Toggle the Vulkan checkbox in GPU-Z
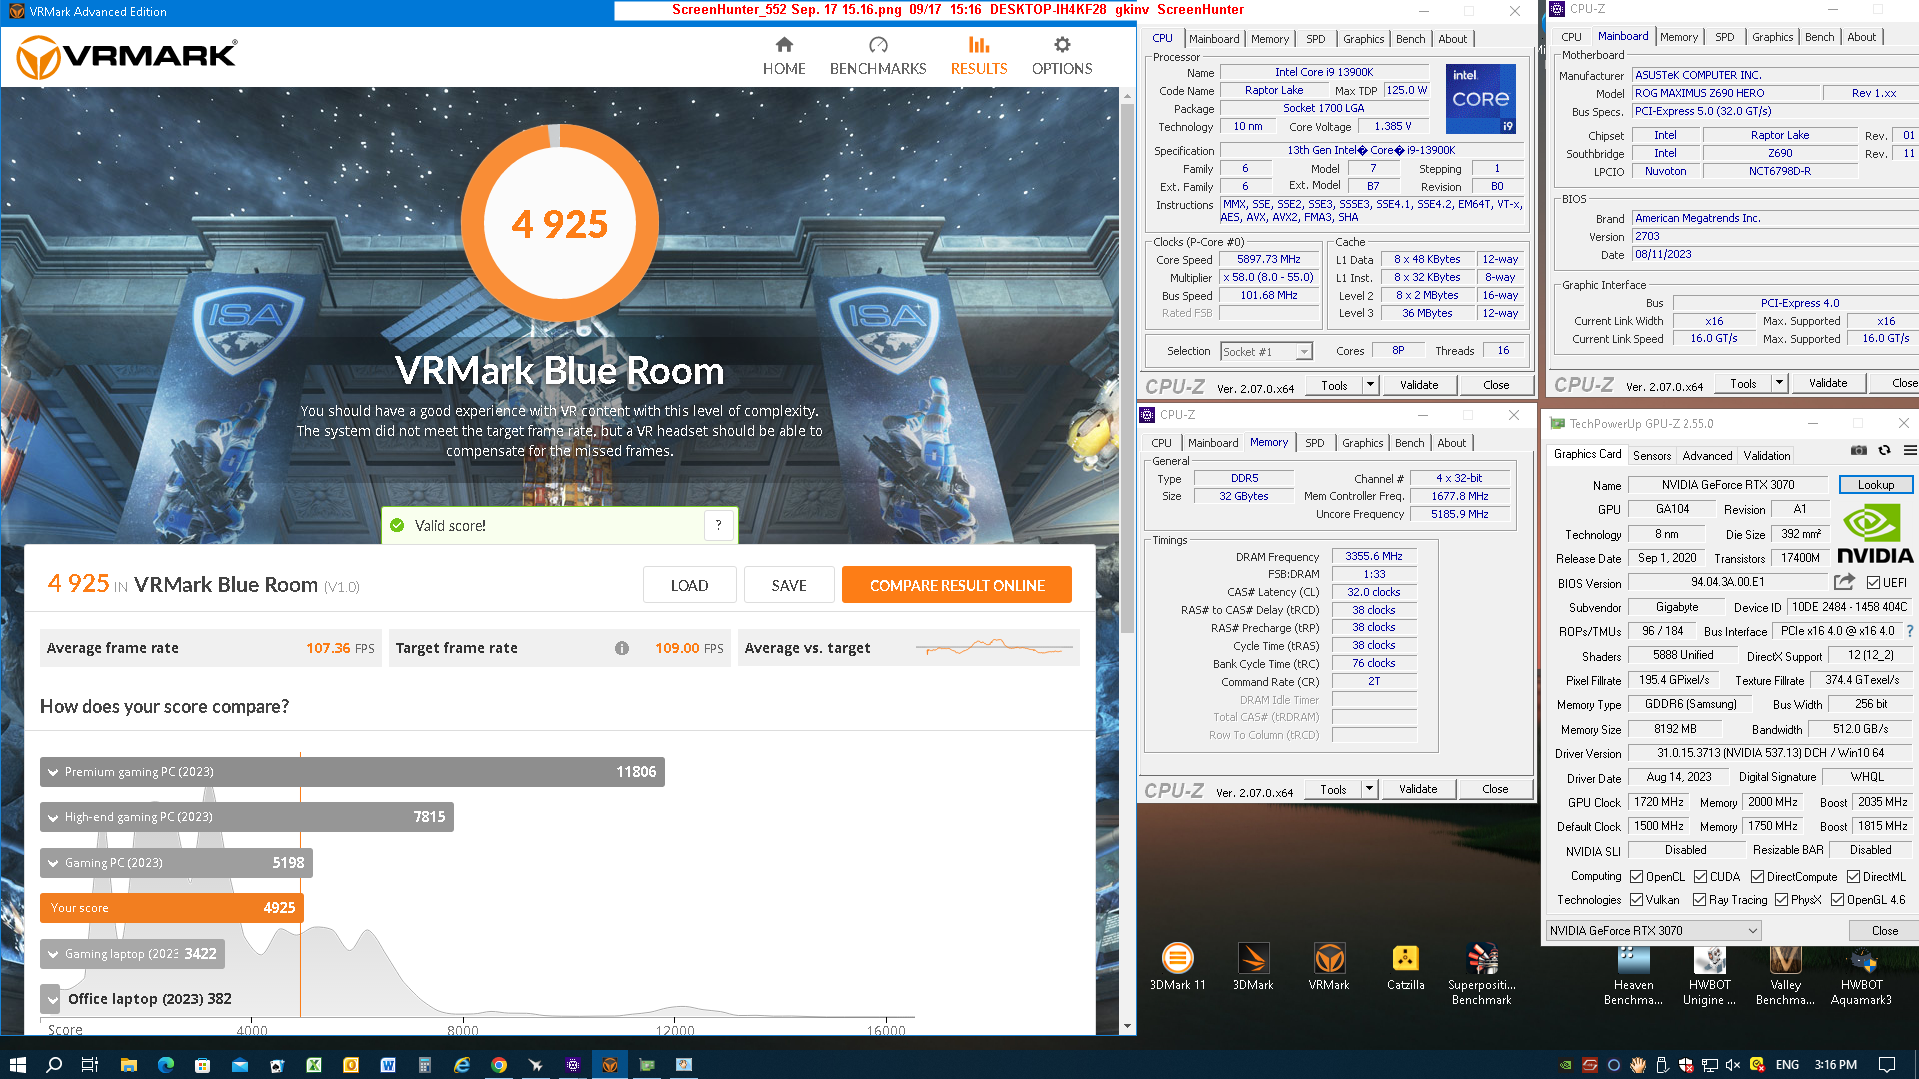Image resolution: width=1919 pixels, height=1079 pixels. tap(1636, 900)
